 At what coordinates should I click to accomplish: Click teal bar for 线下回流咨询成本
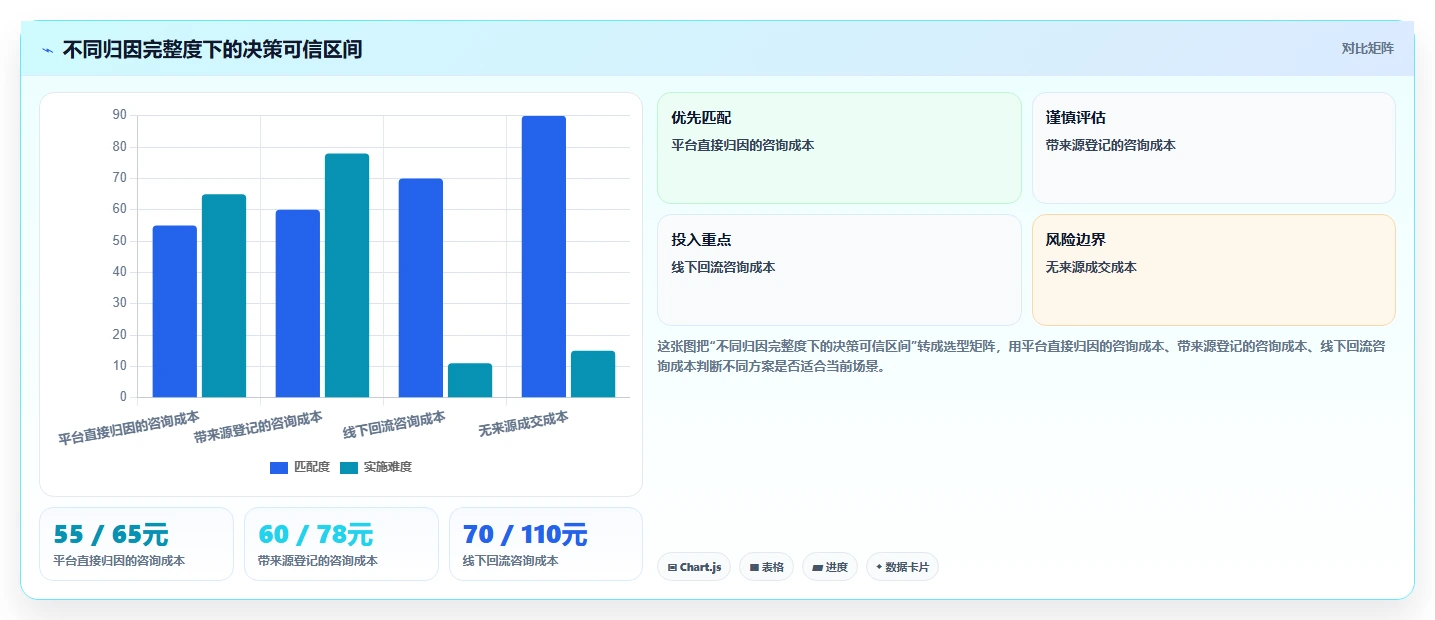(x=470, y=380)
